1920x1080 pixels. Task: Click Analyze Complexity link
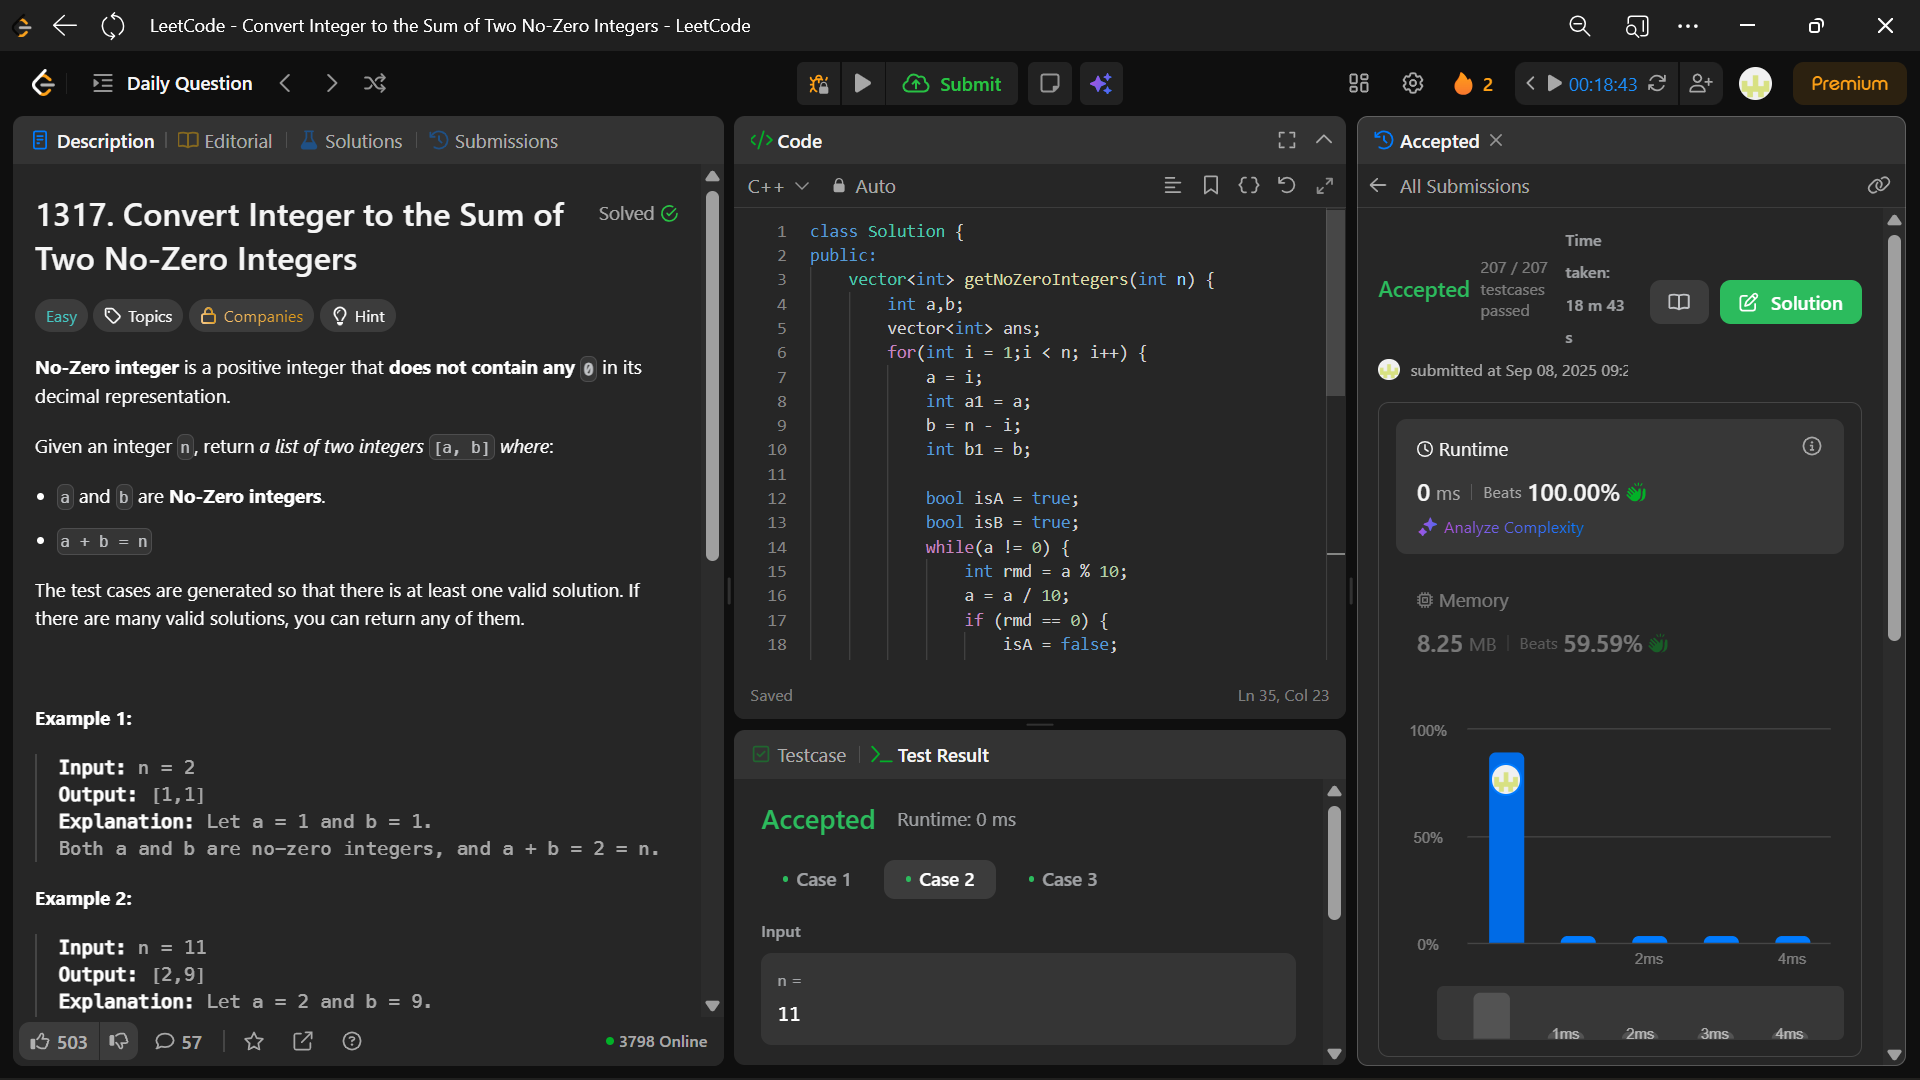(x=1513, y=528)
